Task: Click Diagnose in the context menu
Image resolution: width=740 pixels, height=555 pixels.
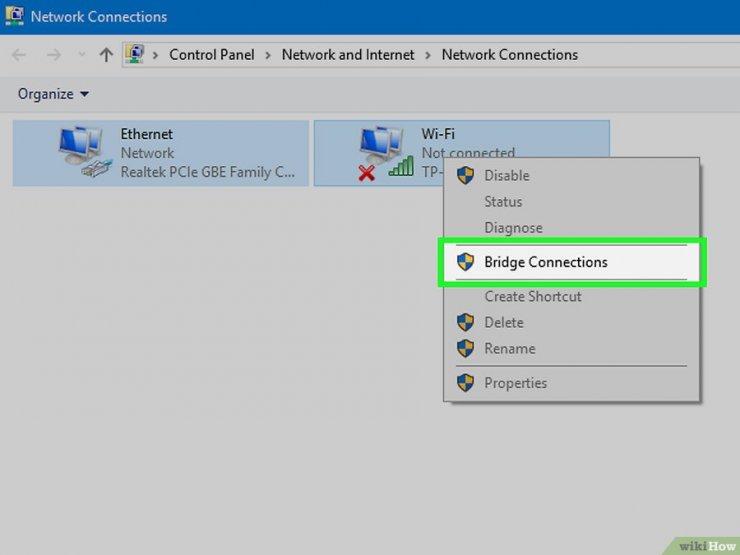Action: point(572,228)
